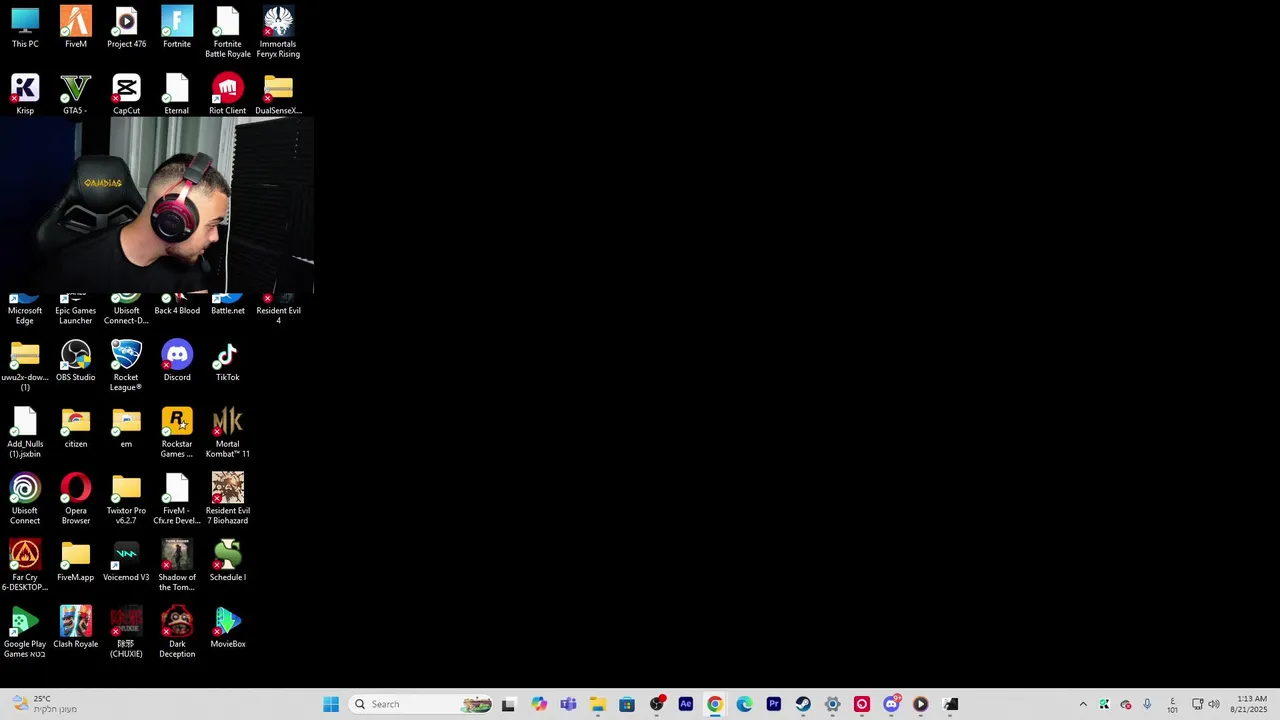
Task: Click the webcam overlay thumbnail
Action: point(157,206)
